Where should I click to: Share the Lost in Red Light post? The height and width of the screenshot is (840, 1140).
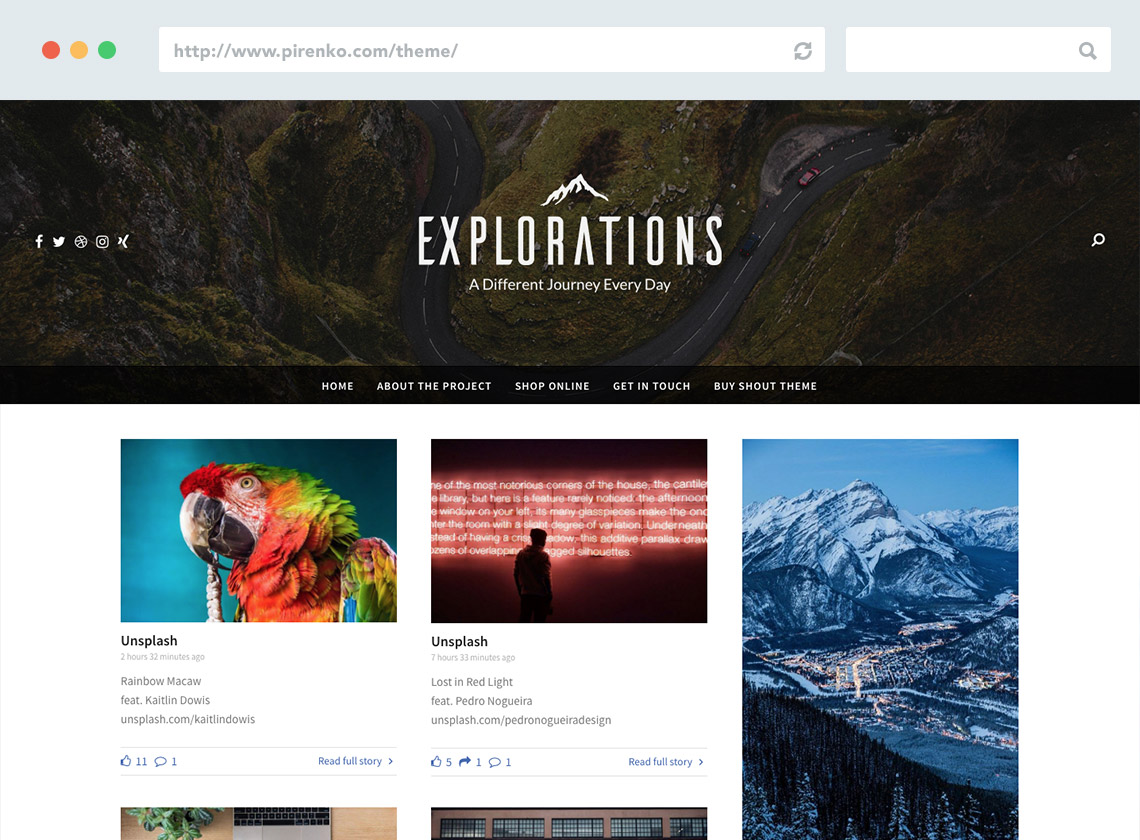tap(470, 761)
